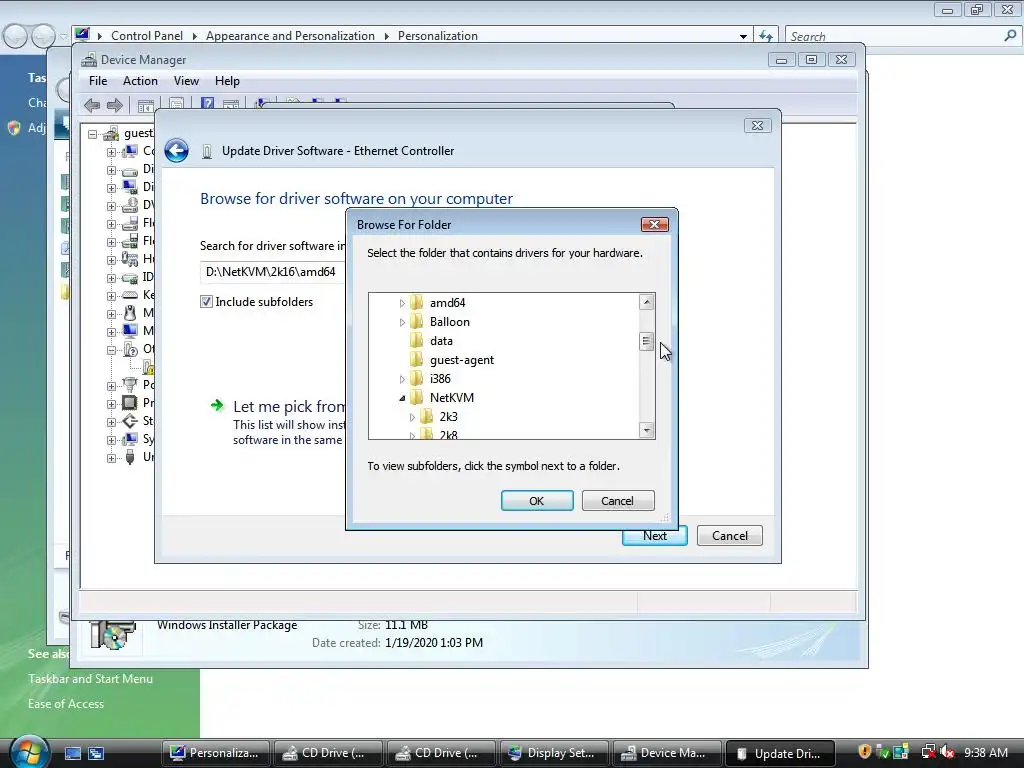Select the NetKVM folder icon
The image size is (1024, 768).
[x=417, y=397]
